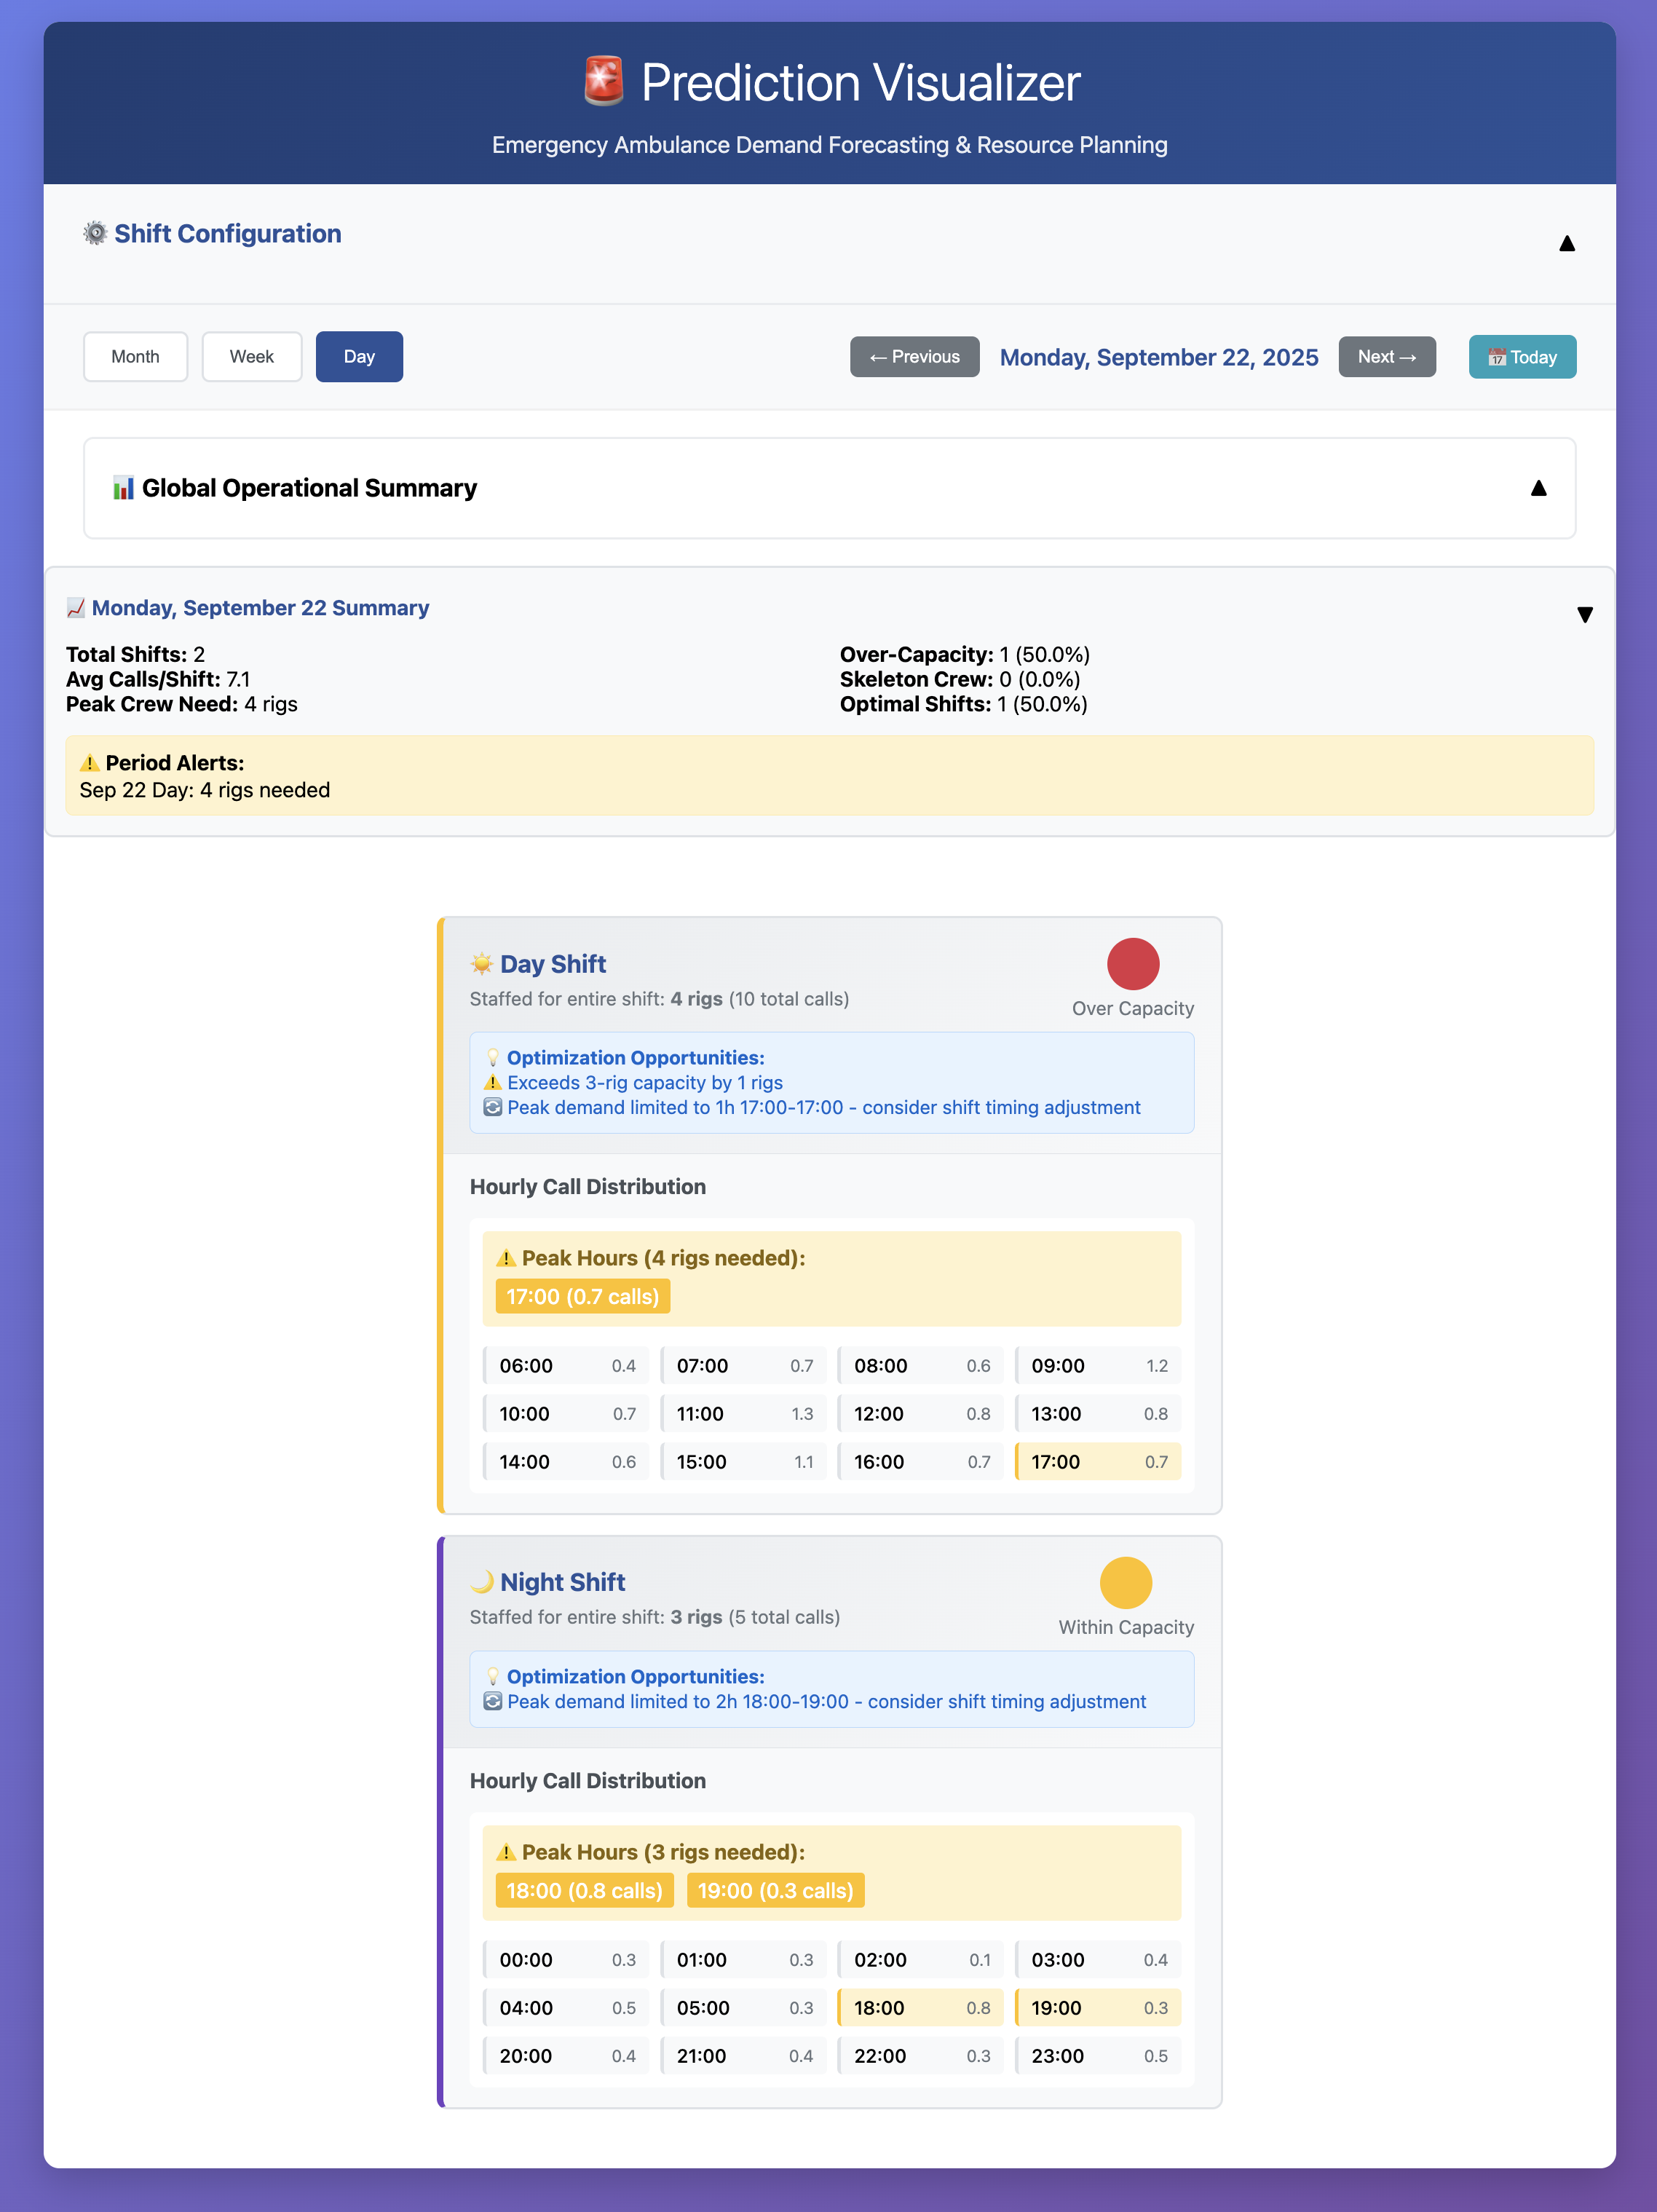This screenshot has width=1657, height=2212.
Task: Click the warning icon beside Period Alerts
Action: [x=89, y=763]
